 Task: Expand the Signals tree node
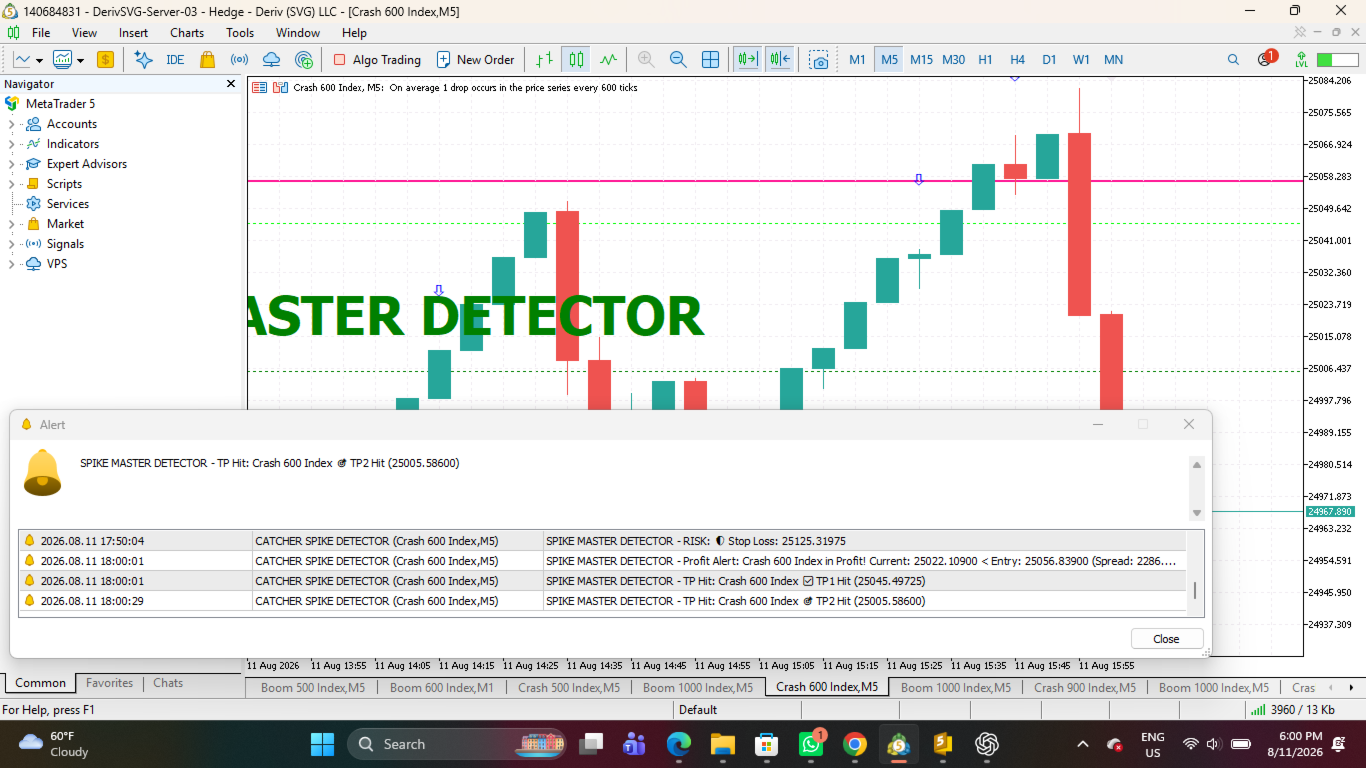click(12, 244)
